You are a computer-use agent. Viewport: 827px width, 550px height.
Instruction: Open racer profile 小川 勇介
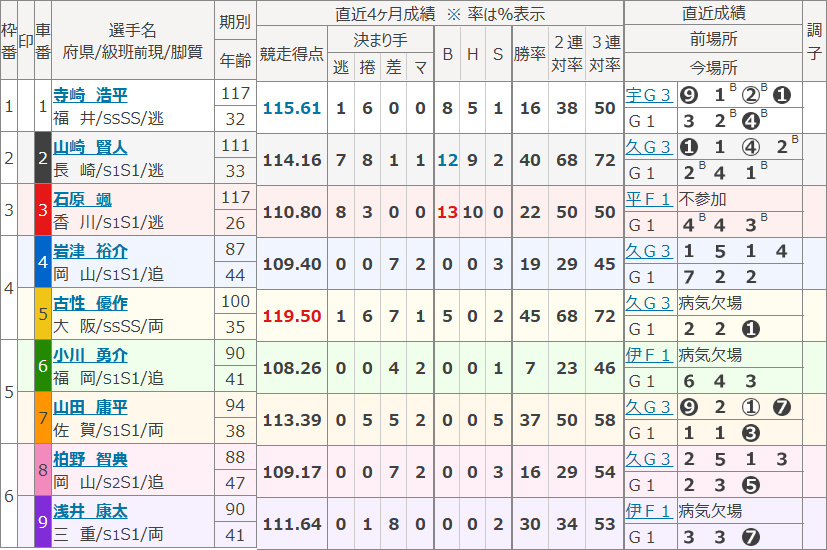pyautogui.click(x=90, y=355)
